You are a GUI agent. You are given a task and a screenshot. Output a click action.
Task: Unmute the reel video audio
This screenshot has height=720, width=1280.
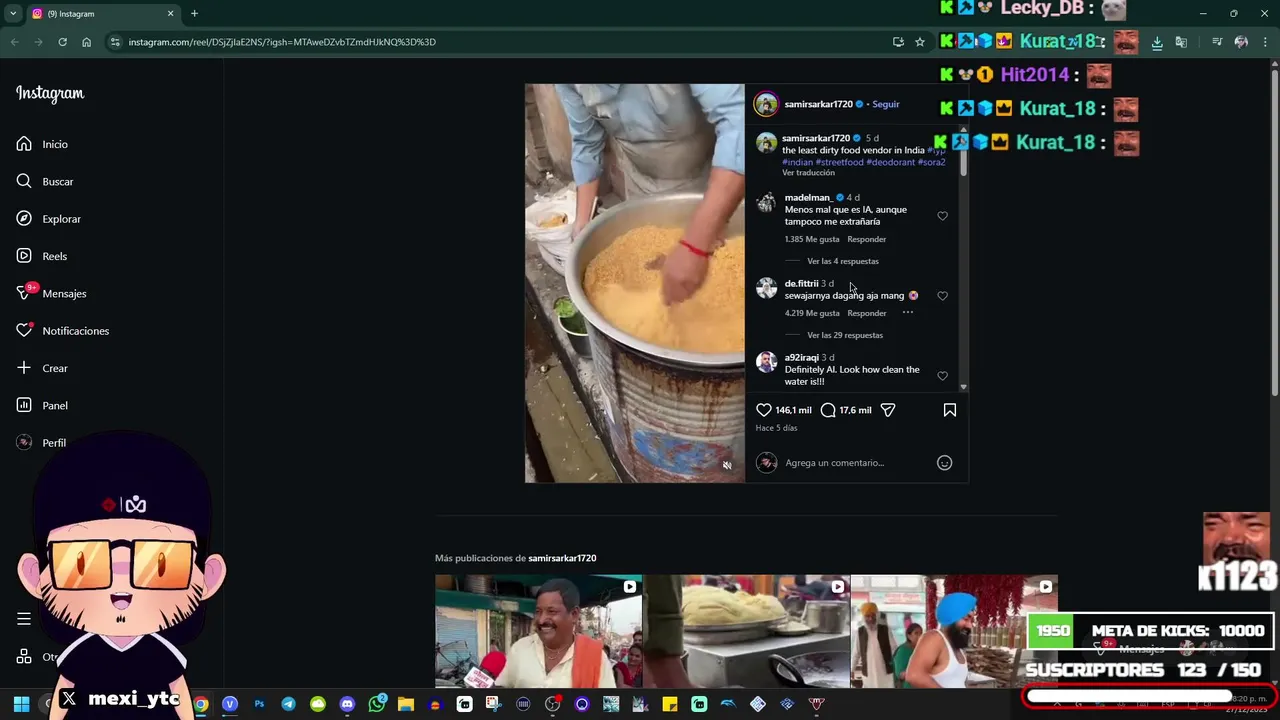tap(727, 465)
